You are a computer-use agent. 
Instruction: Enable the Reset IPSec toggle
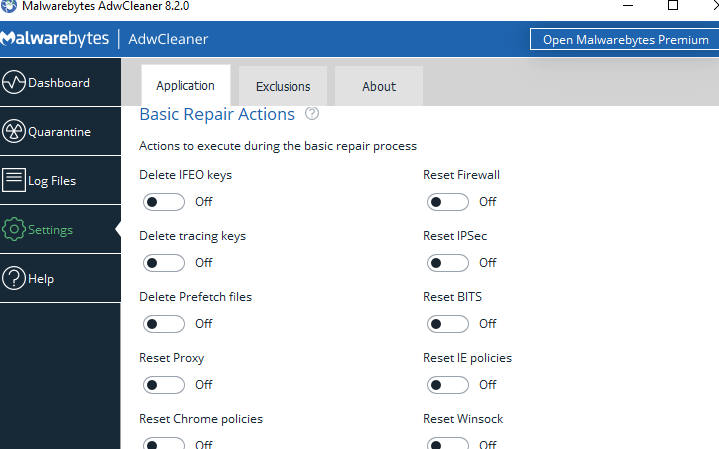point(447,263)
